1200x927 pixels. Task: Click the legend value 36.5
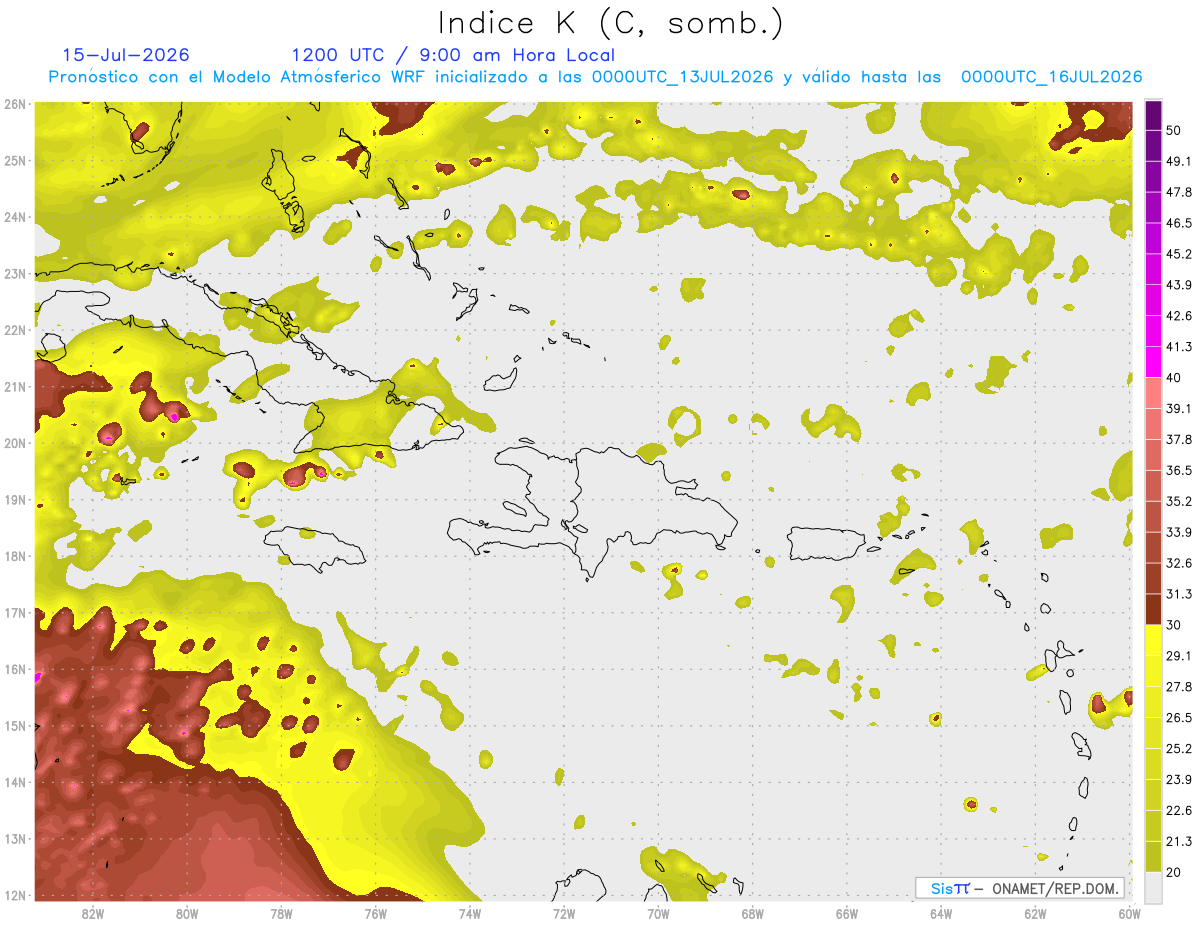1179,470
